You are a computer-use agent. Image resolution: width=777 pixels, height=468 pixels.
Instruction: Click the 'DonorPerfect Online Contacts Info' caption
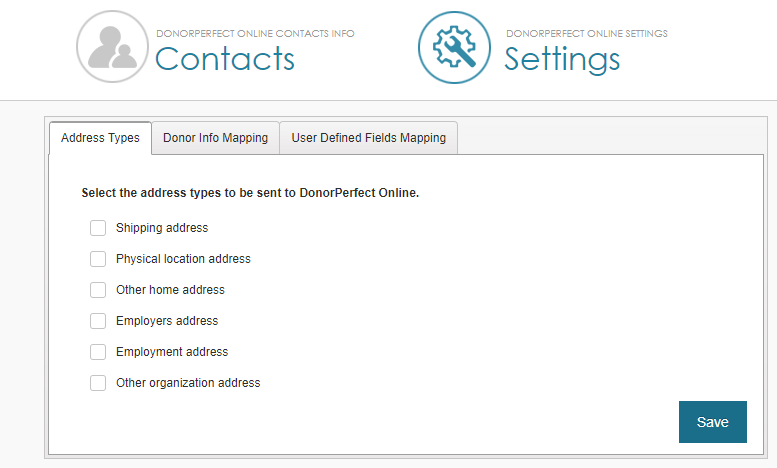[x=255, y=34]
